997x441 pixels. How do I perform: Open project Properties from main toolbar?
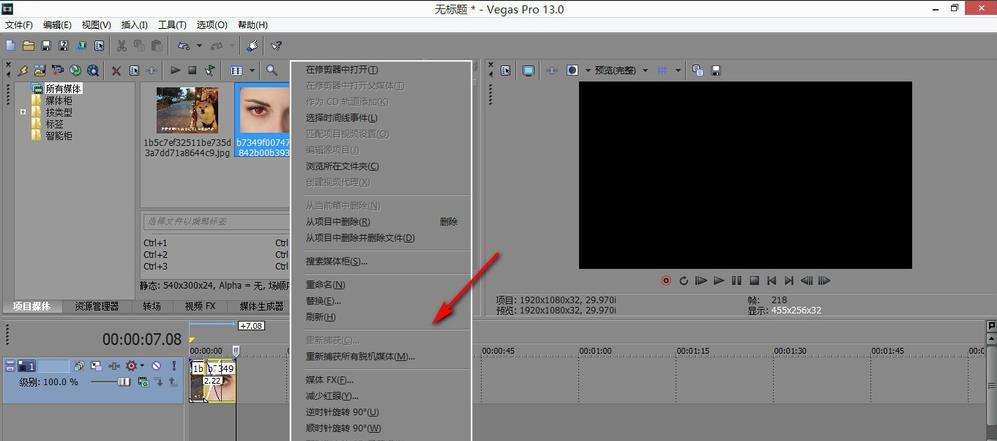pos(99,46)
